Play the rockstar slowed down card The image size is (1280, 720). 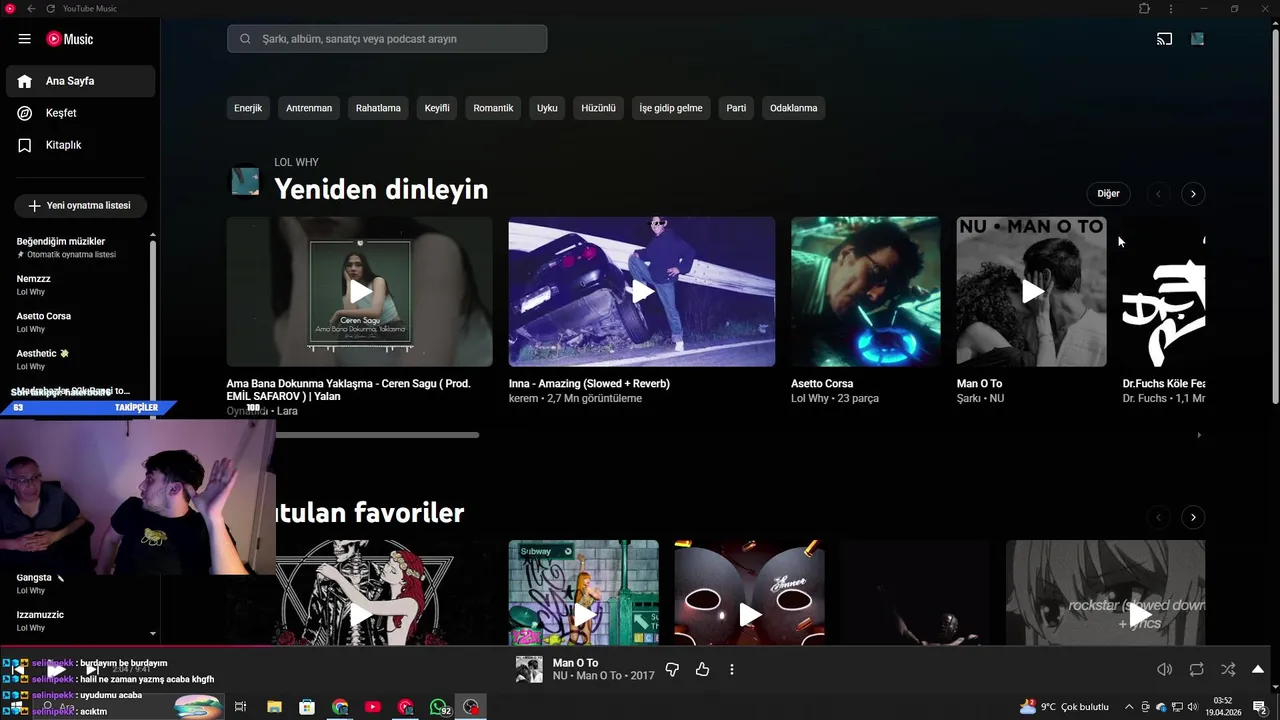pos(1106,592)
